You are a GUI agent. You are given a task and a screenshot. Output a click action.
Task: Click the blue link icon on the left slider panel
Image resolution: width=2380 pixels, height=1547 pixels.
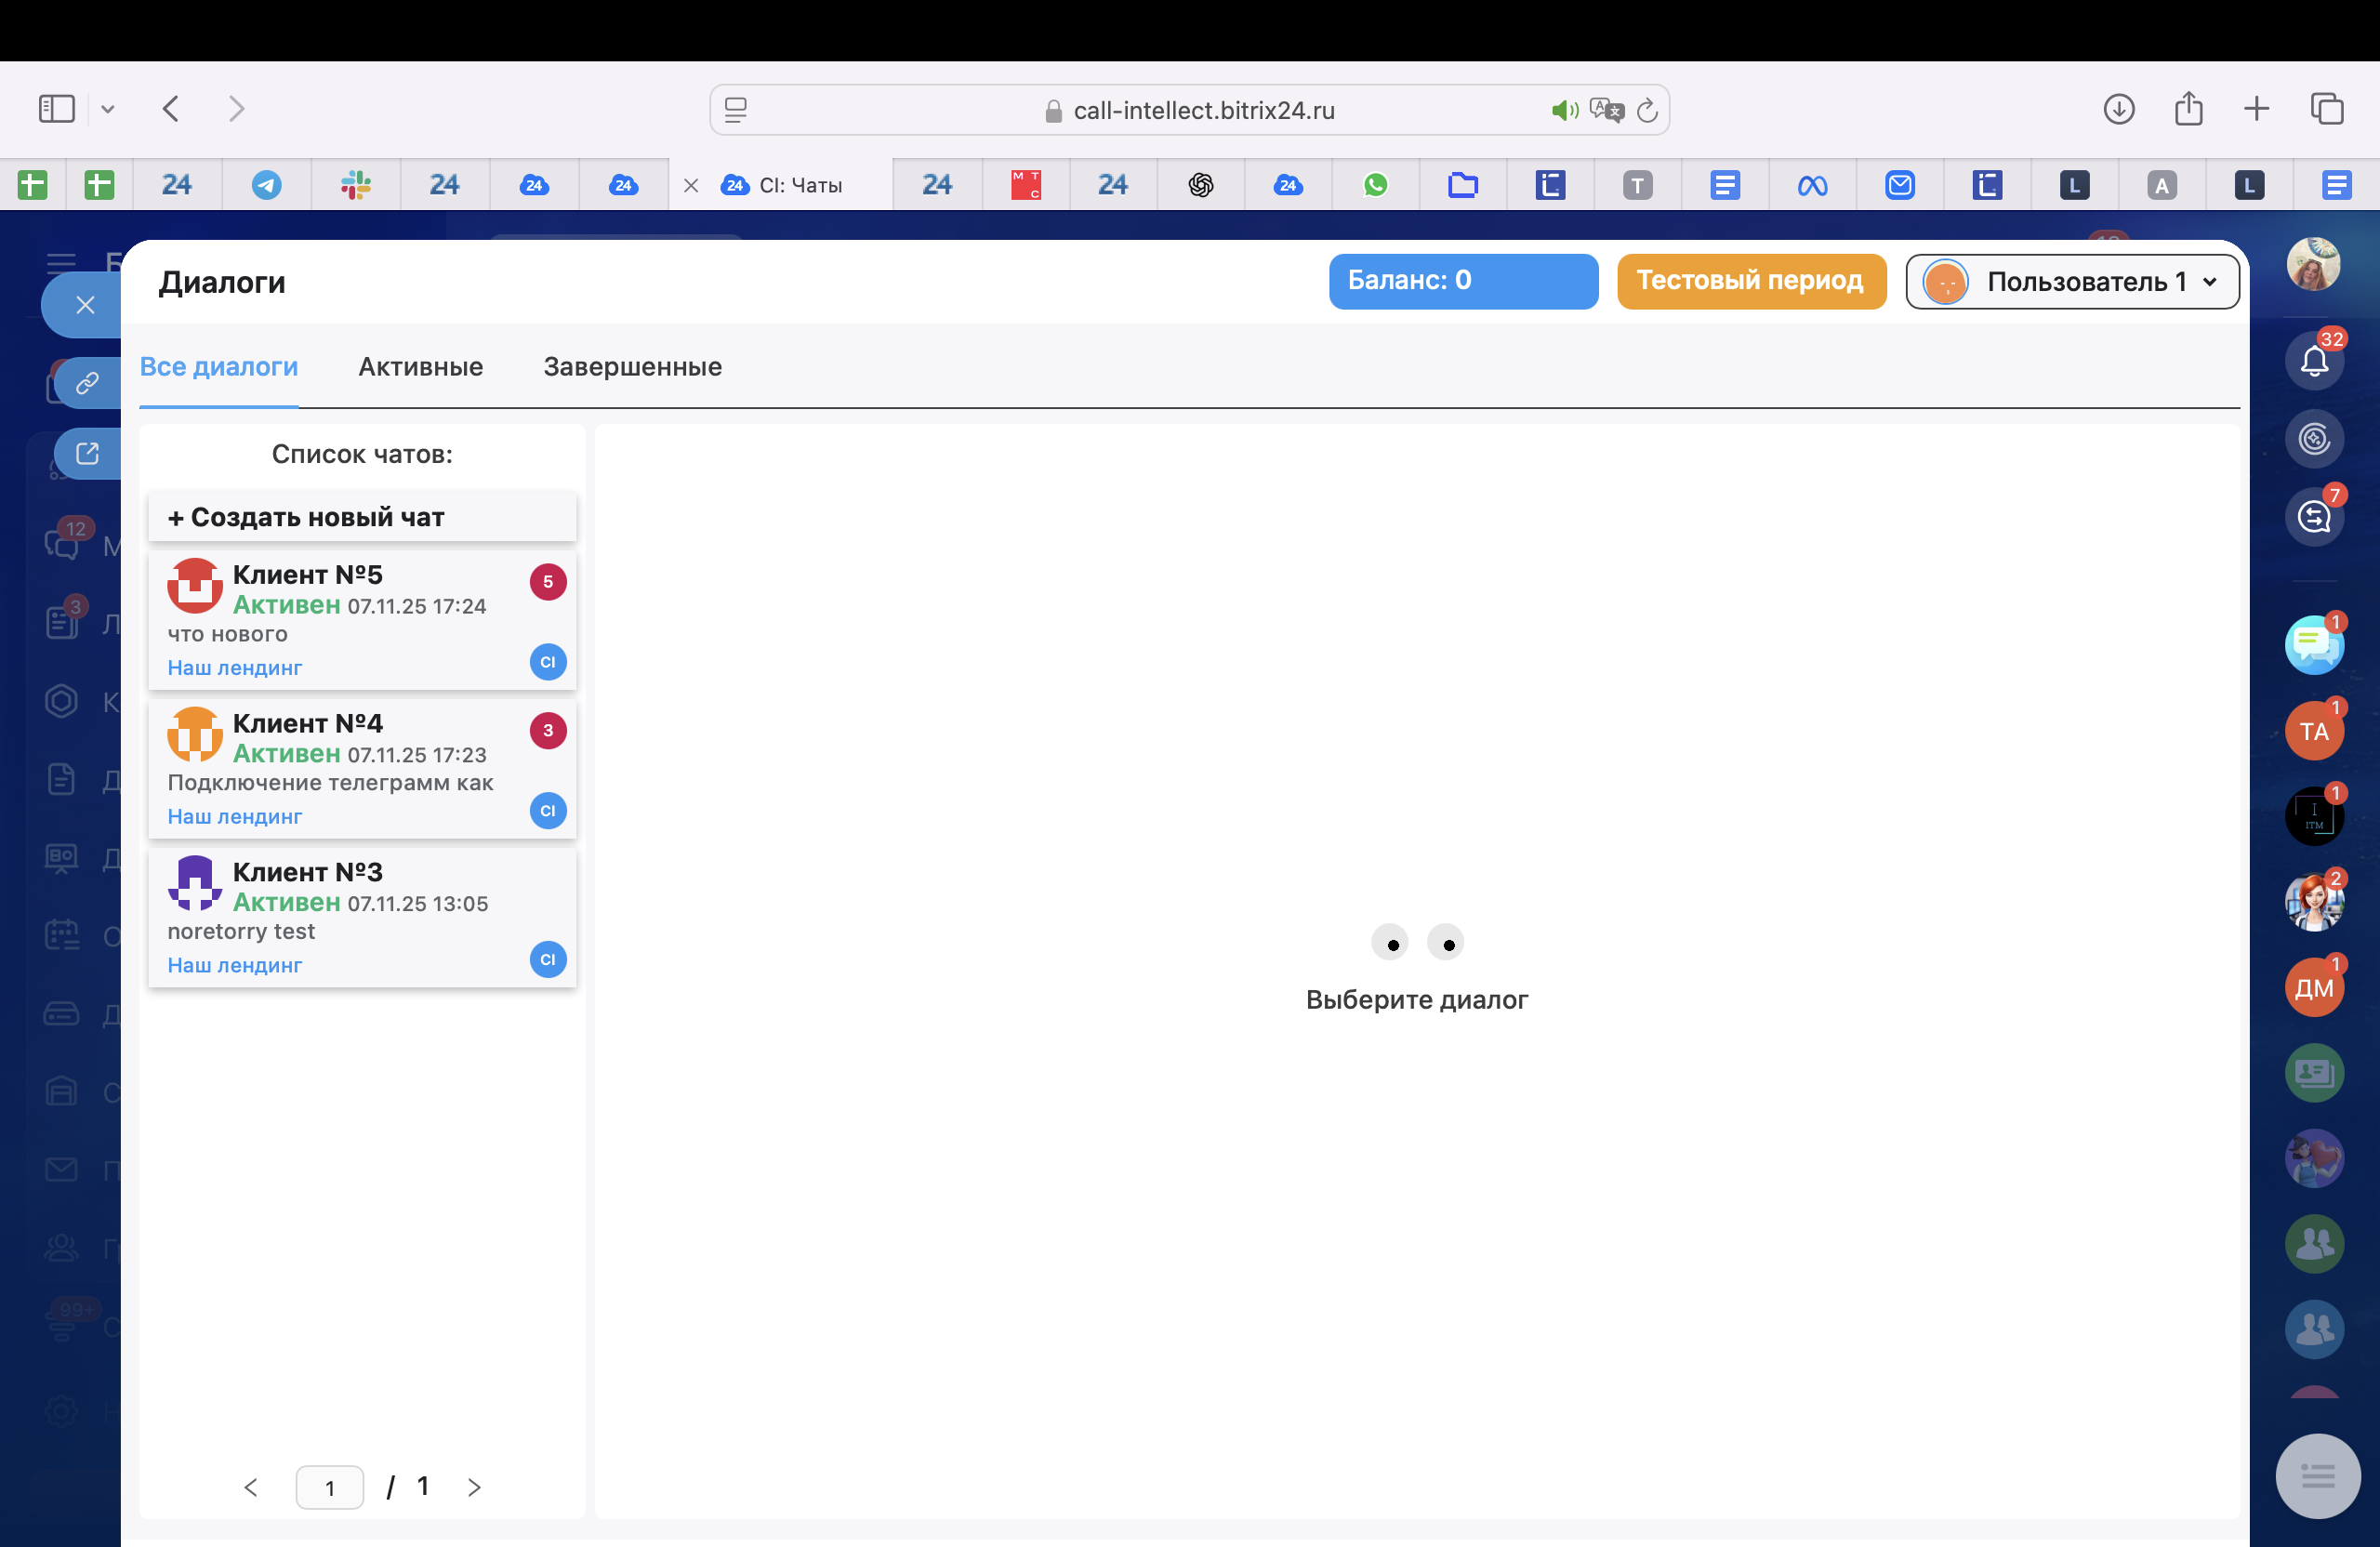(x=87, y=383)
